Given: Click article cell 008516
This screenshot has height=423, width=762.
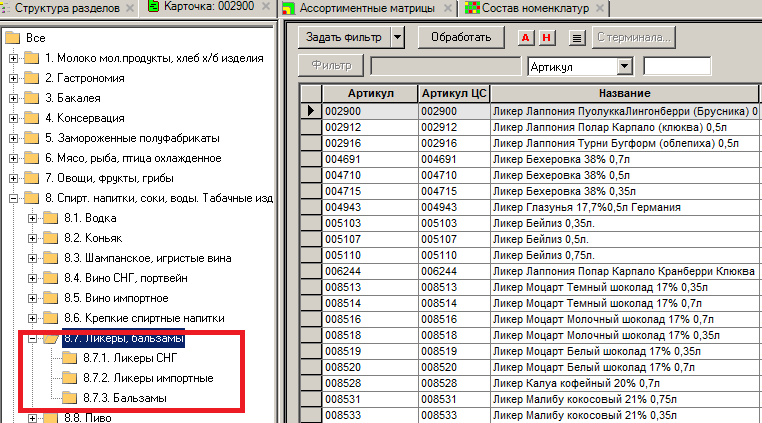Looking at the screenshot, I should tap(370, 319).
